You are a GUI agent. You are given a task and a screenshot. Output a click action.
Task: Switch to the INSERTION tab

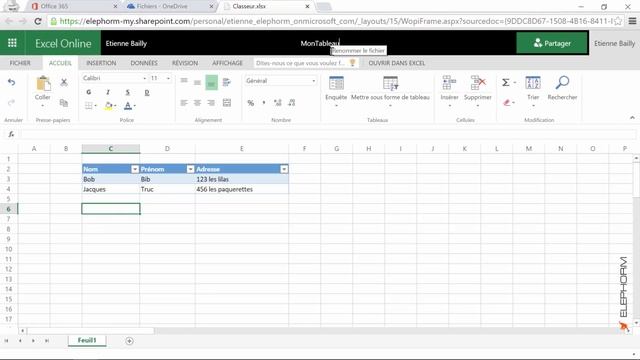(x=101, y=63)
